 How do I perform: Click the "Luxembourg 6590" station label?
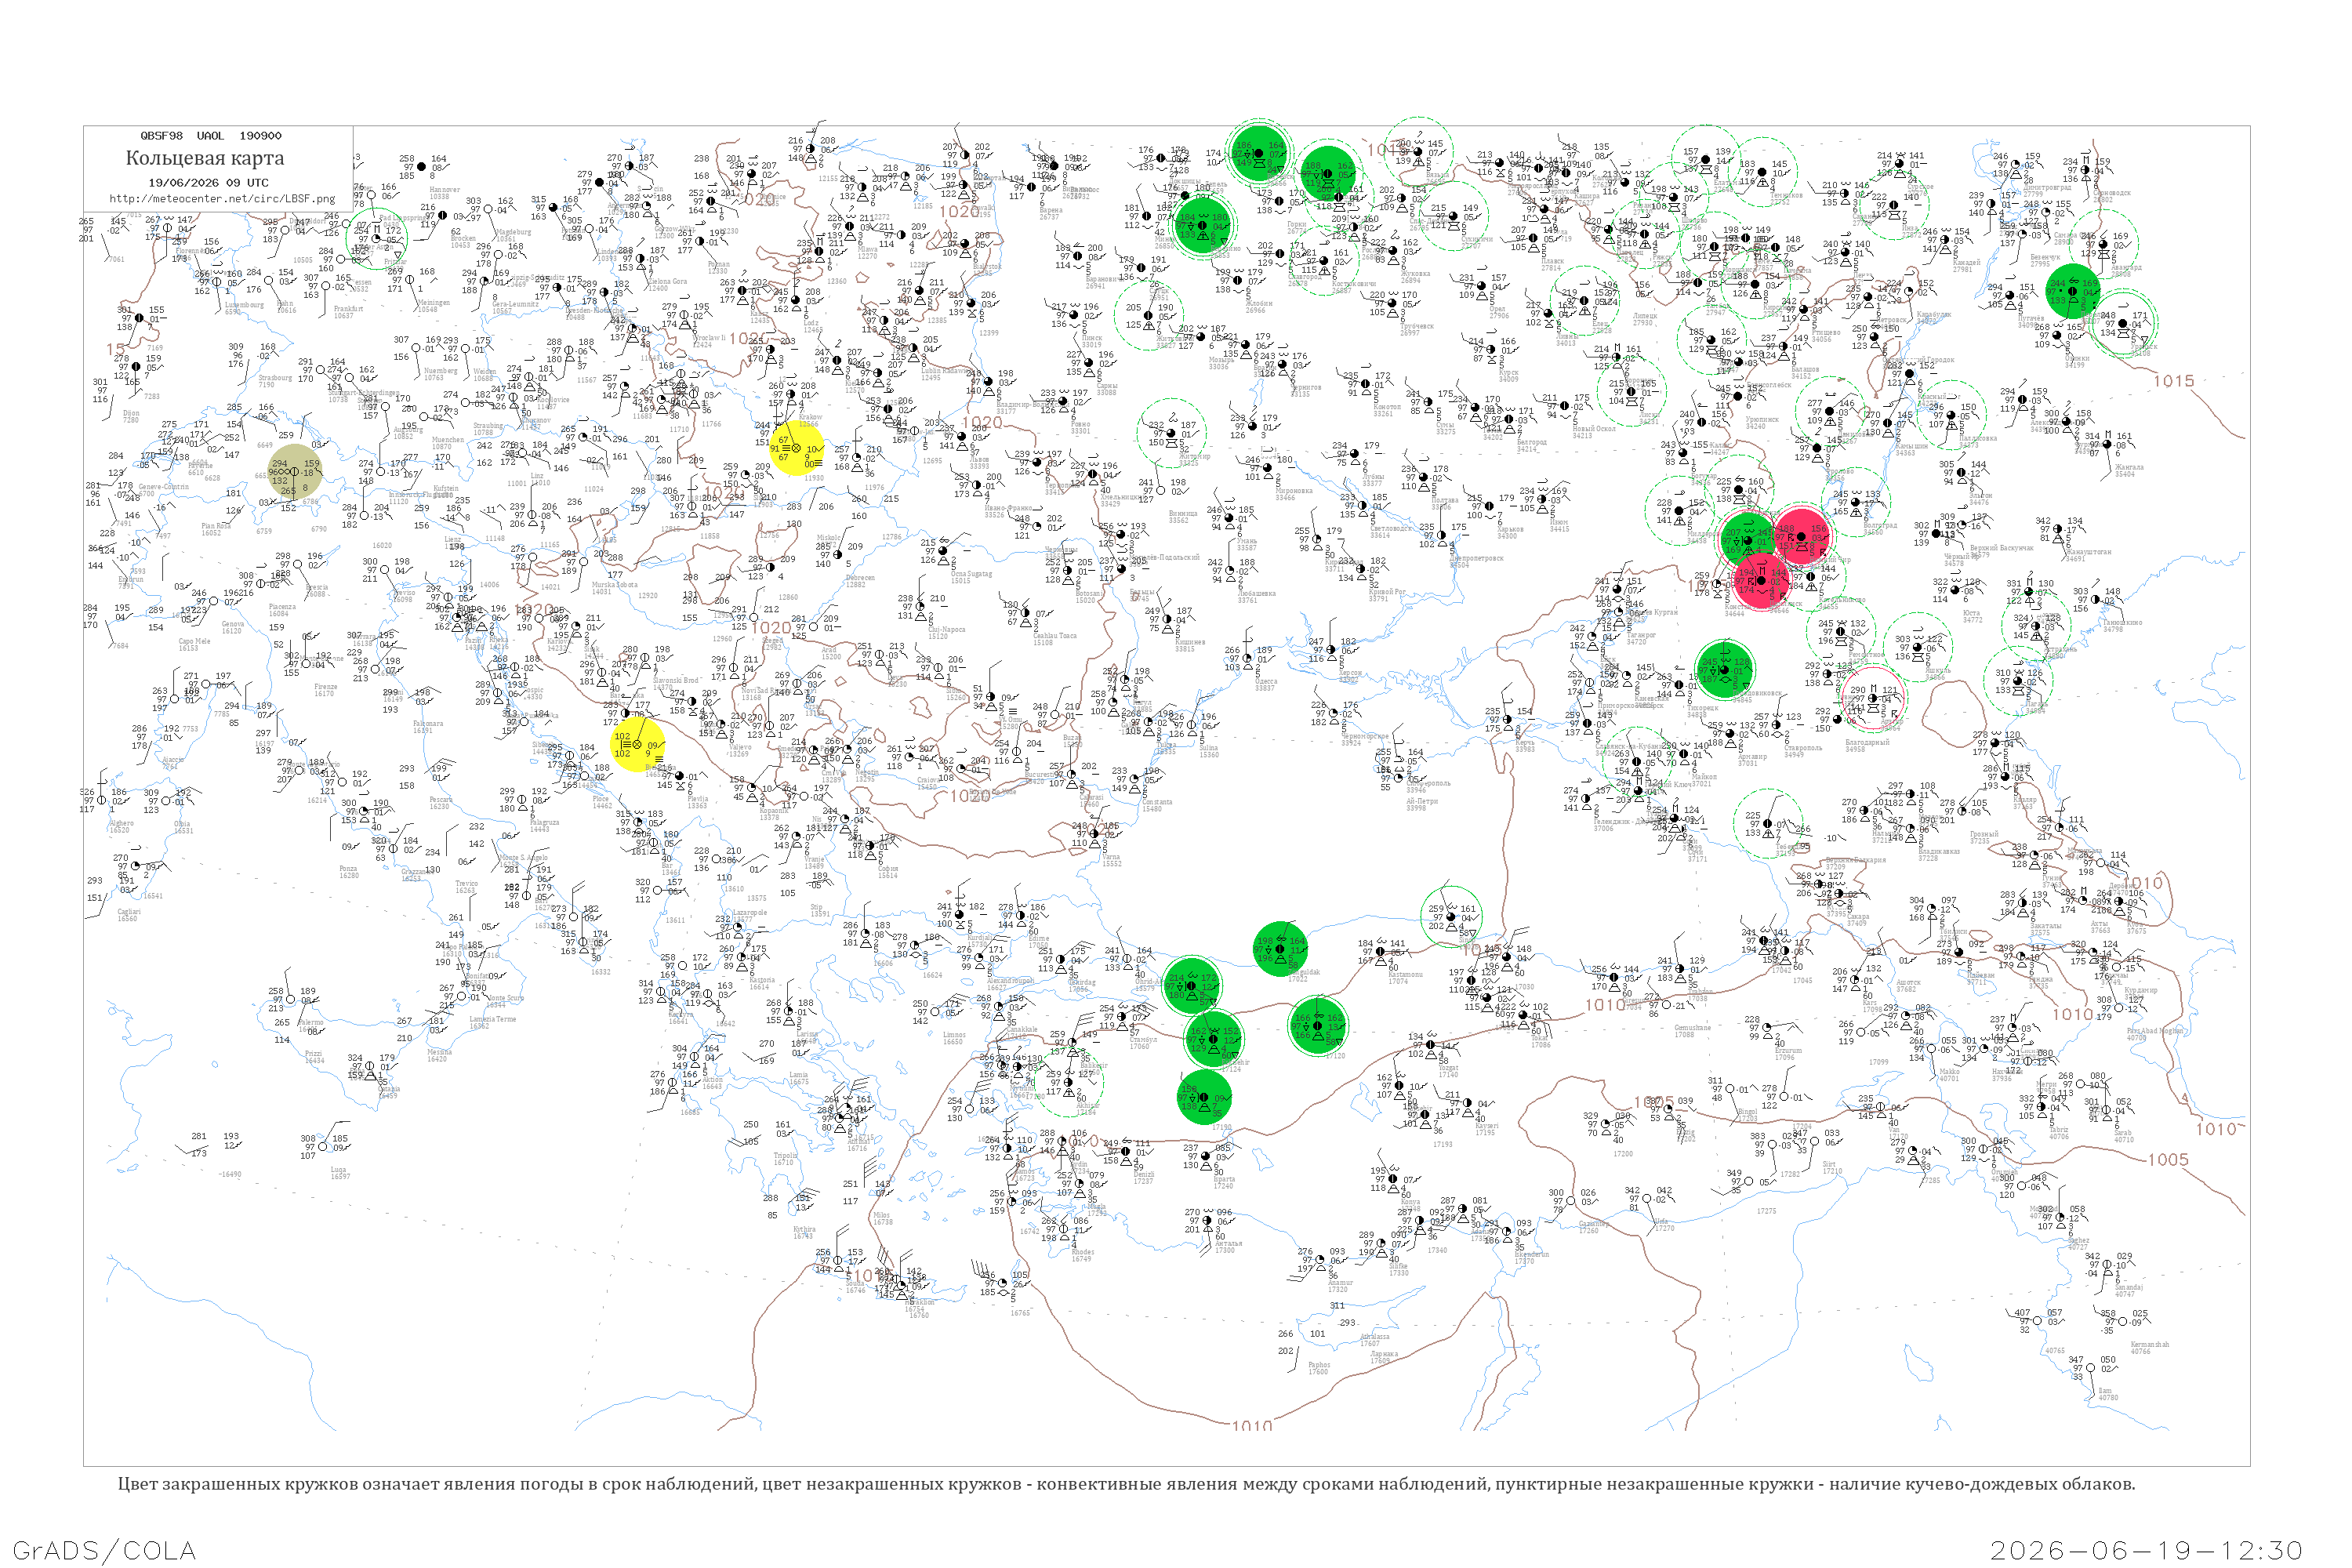pyautogui.click(x=243, y=308)
